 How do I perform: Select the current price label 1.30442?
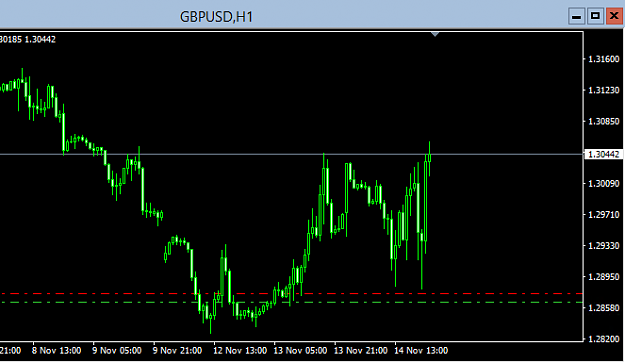click(603, 154)
